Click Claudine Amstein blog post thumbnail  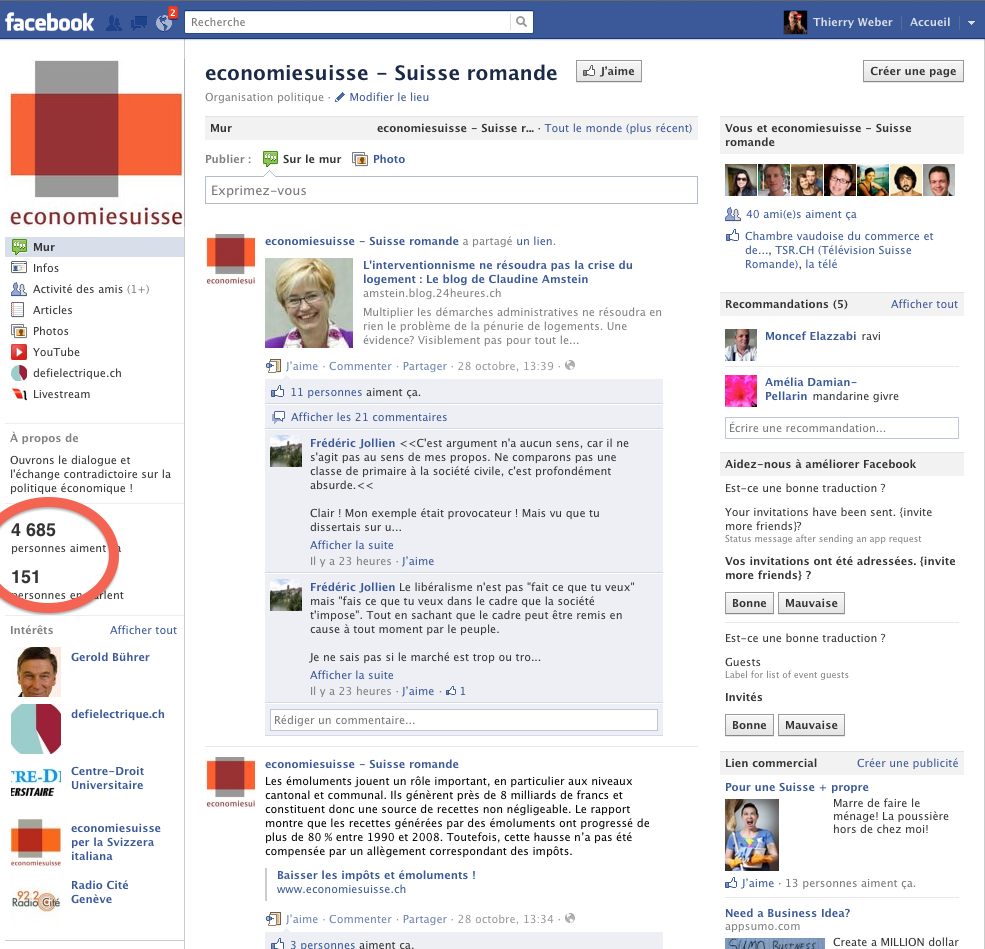[309, 303]
